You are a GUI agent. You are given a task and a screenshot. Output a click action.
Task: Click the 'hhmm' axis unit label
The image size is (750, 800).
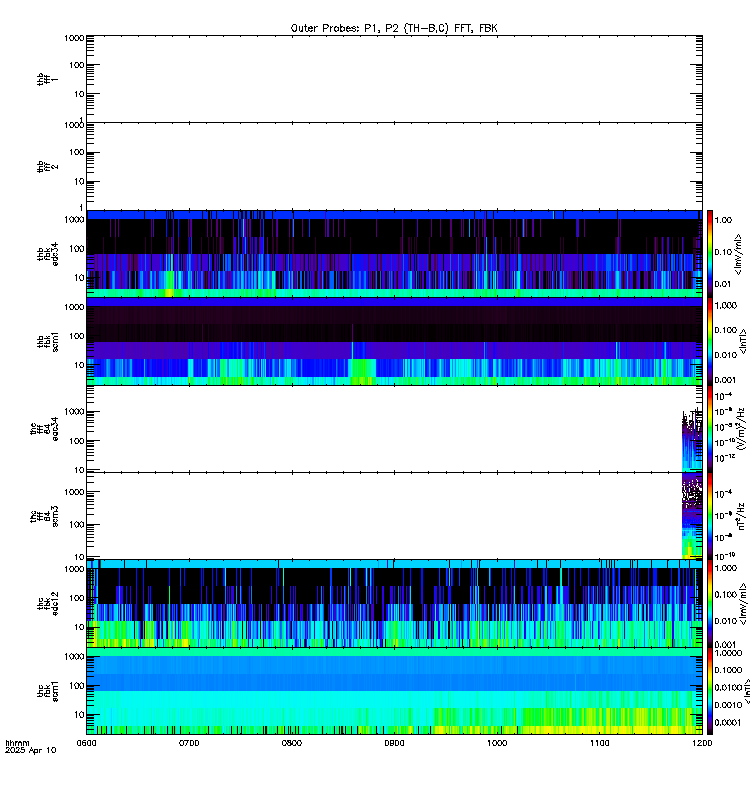(x=17, y=743)
